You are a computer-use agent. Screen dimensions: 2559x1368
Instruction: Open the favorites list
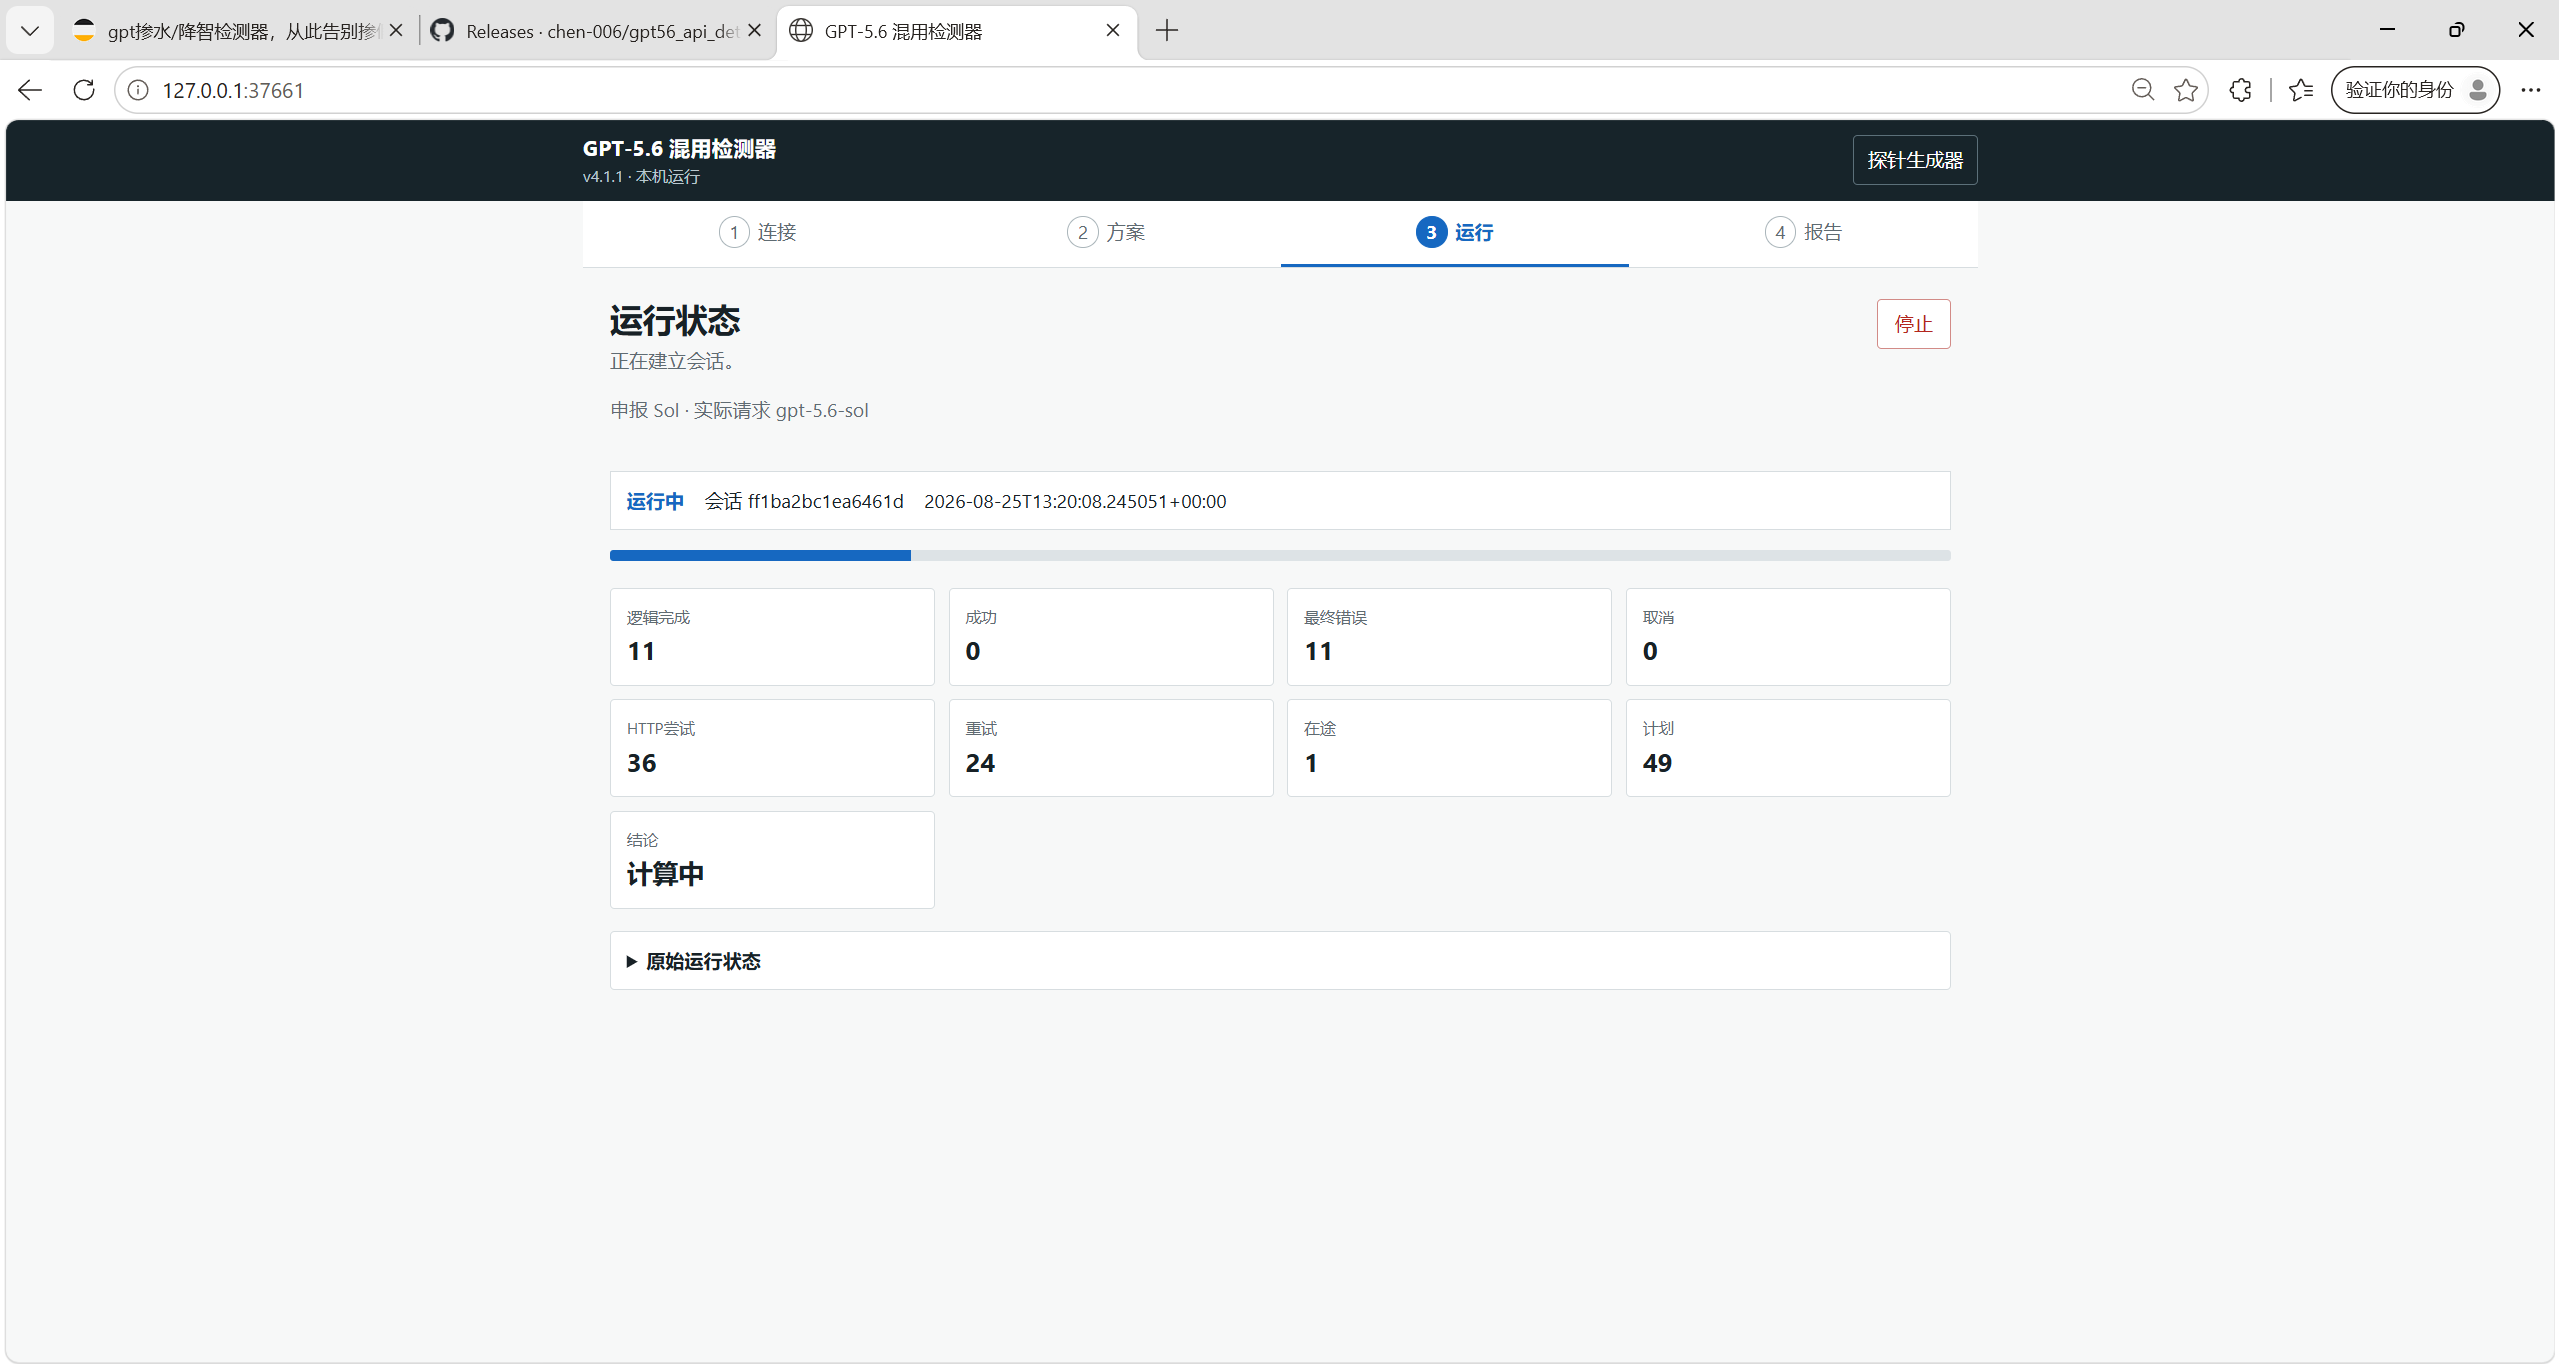pos(2301,90)
